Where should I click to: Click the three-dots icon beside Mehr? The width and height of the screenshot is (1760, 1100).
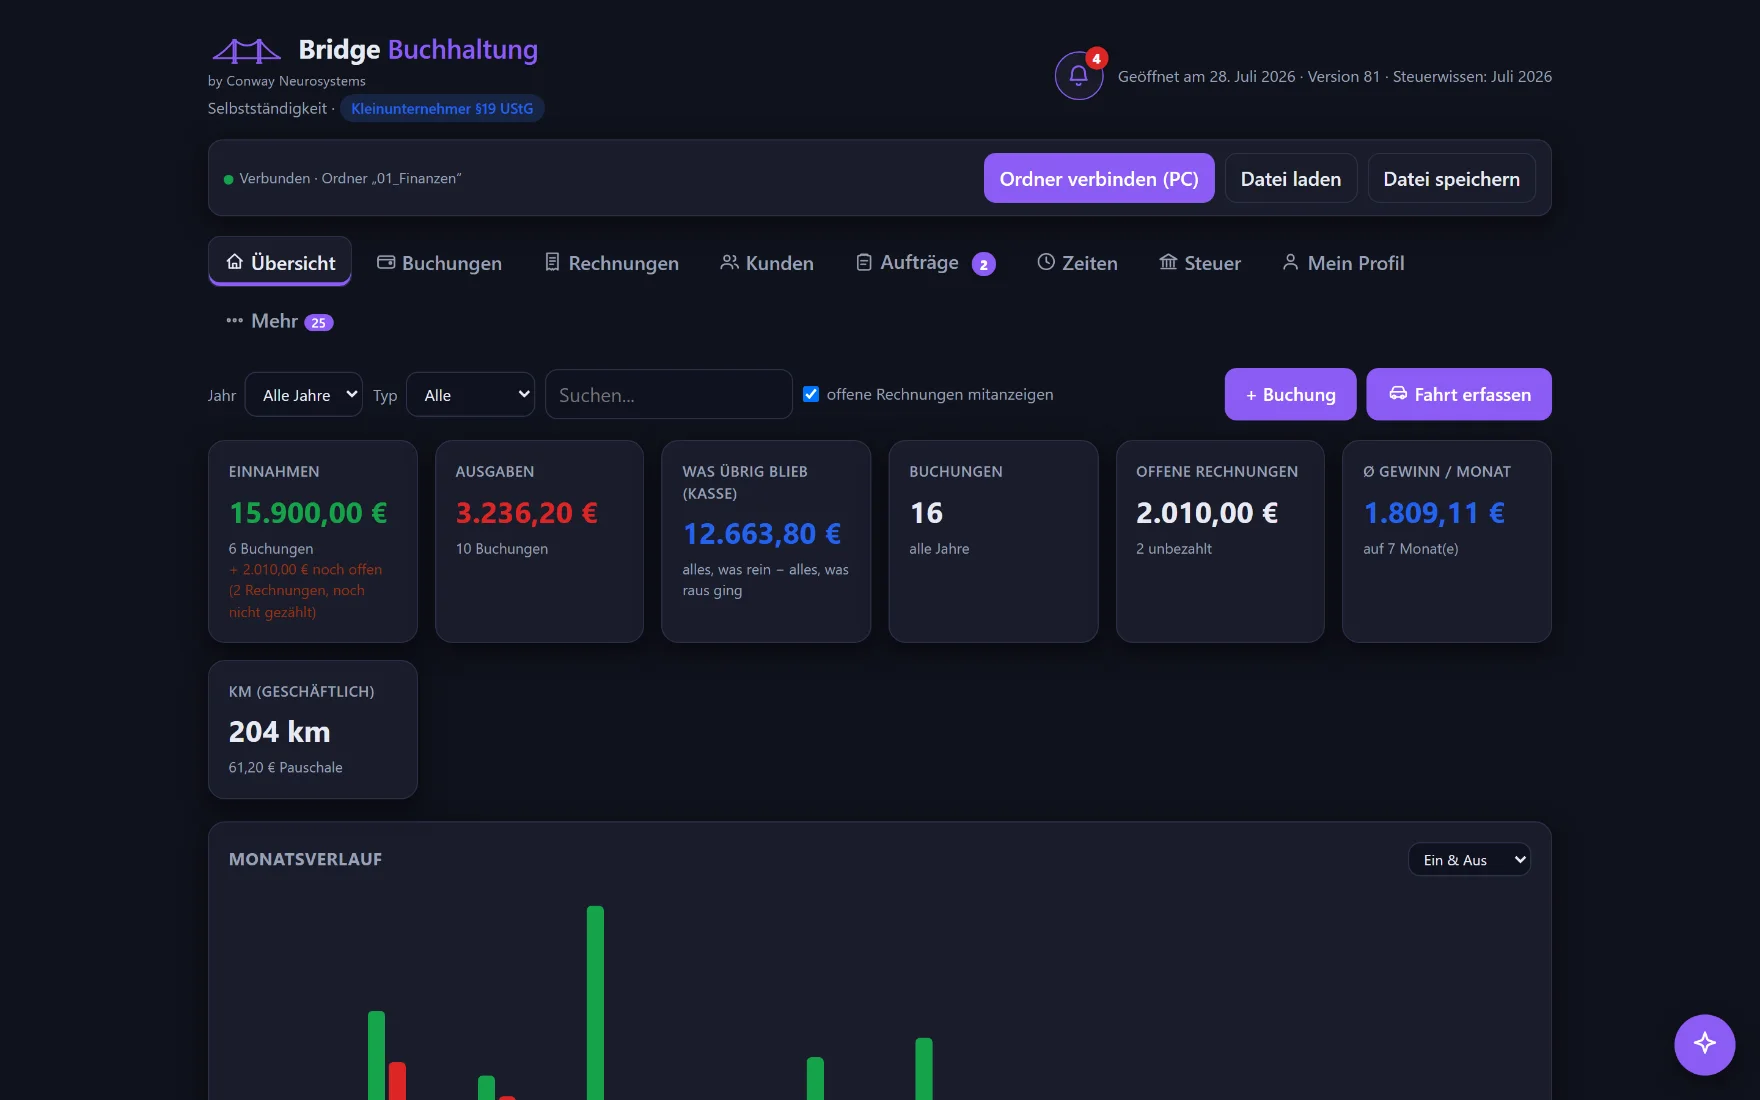pos(235,321)
